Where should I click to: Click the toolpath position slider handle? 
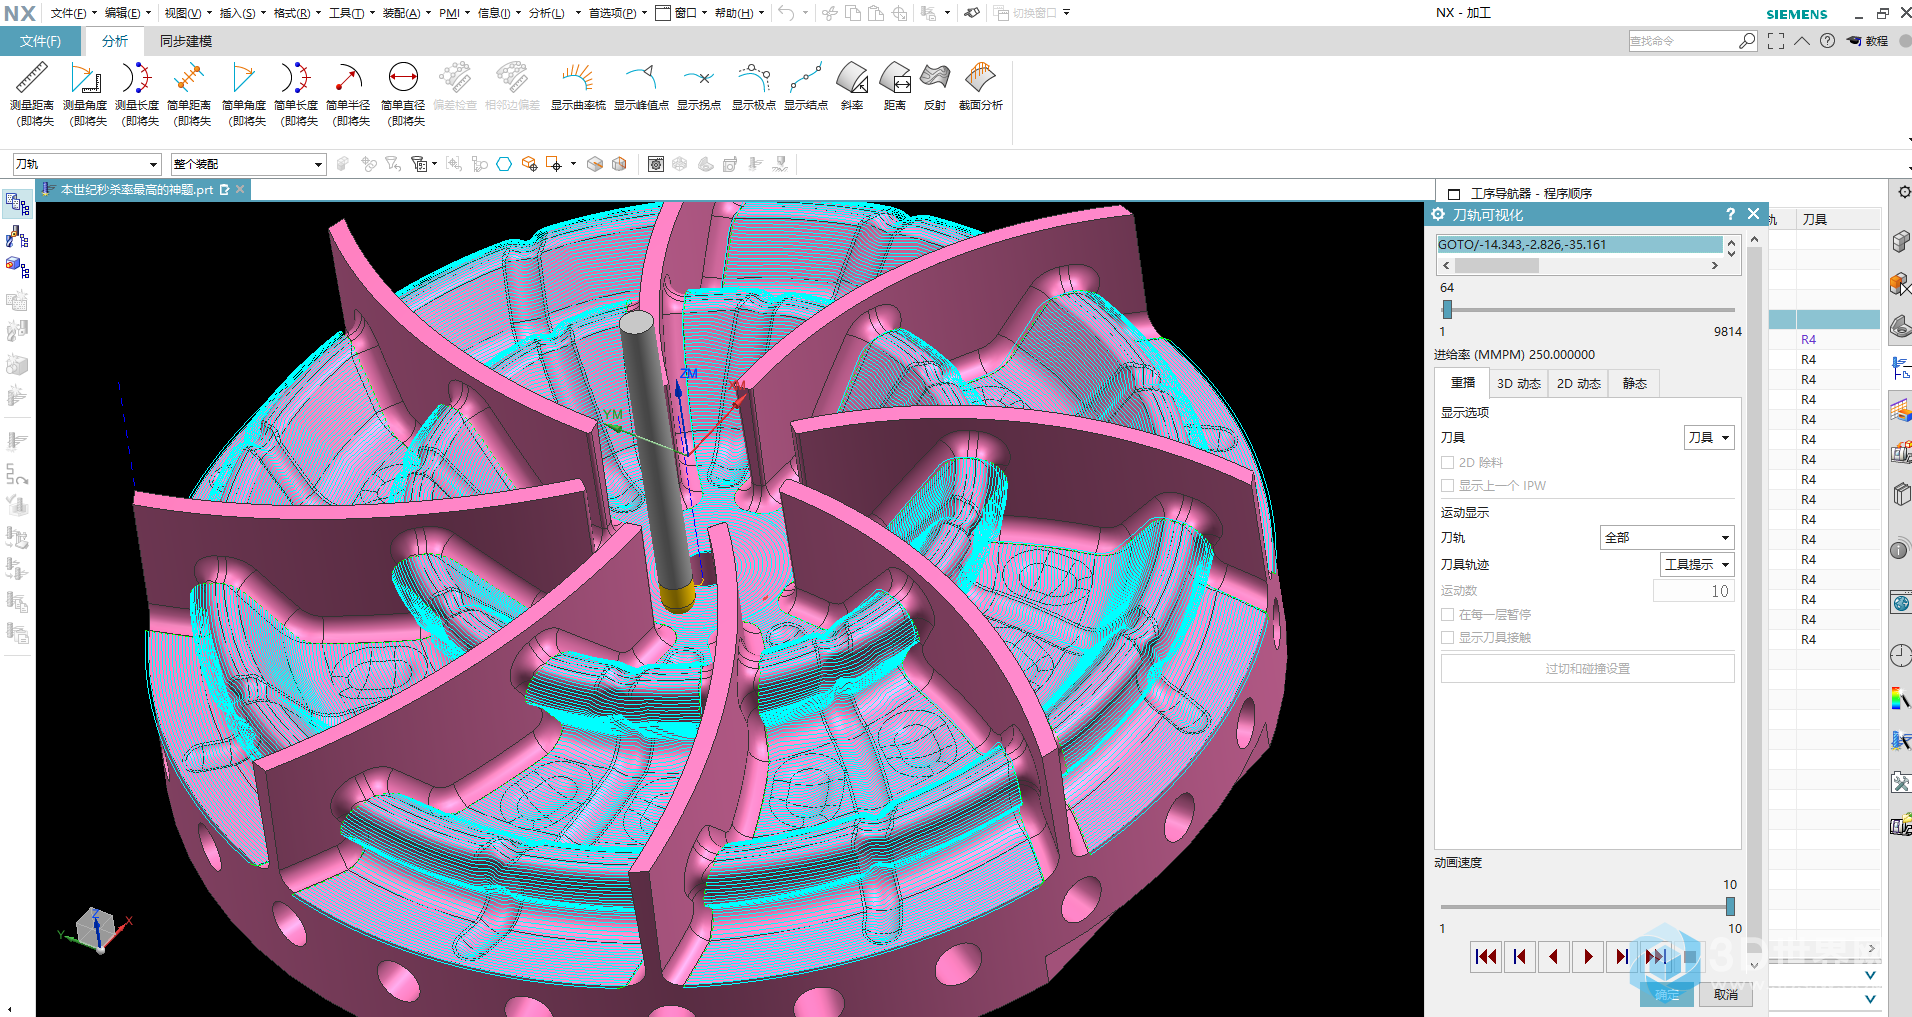(x=1447, y=310)
